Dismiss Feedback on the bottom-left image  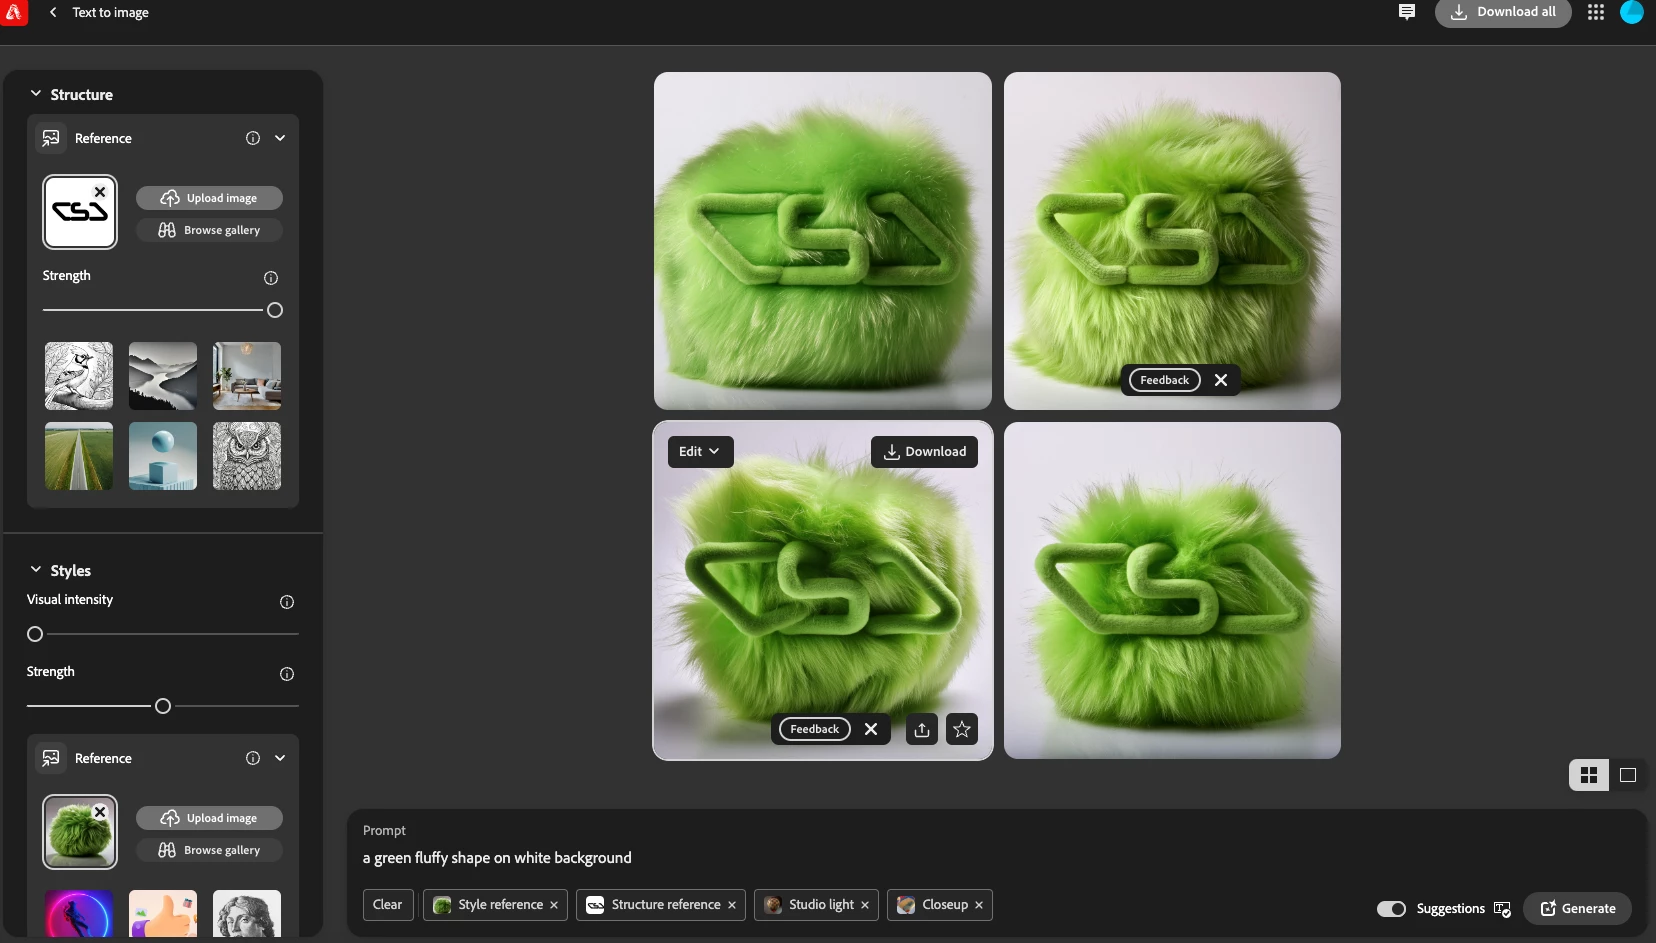point(871,729)
